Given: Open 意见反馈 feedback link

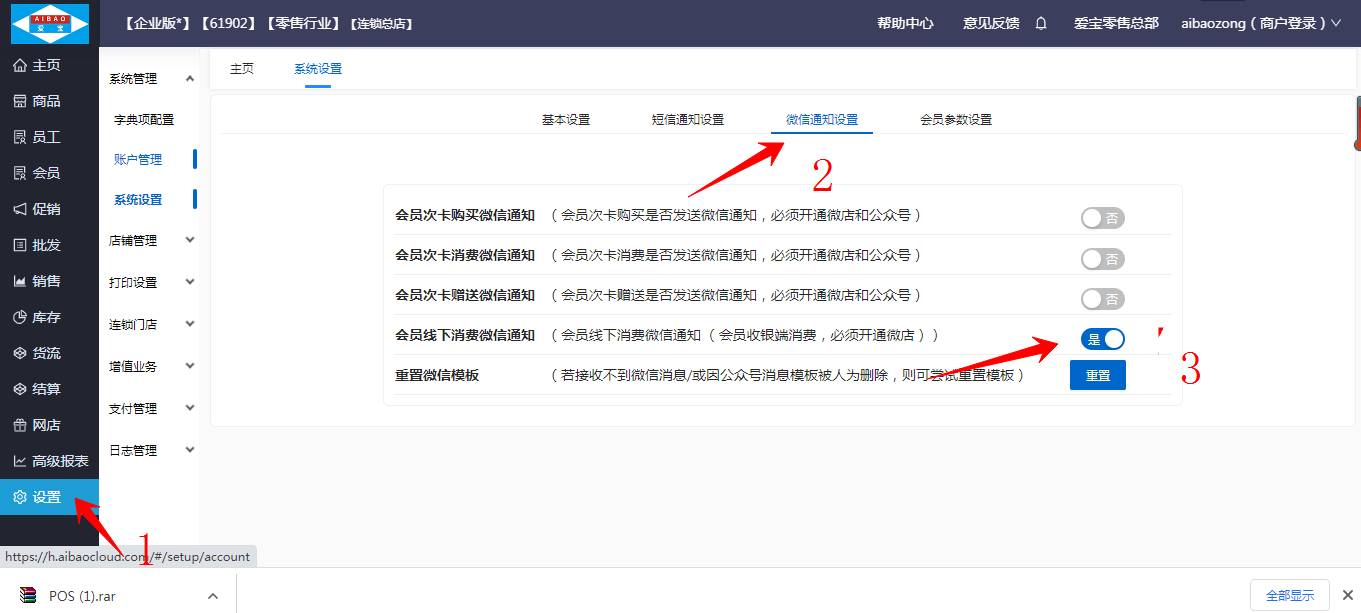Looking at the screenshot, I should 991,23.
